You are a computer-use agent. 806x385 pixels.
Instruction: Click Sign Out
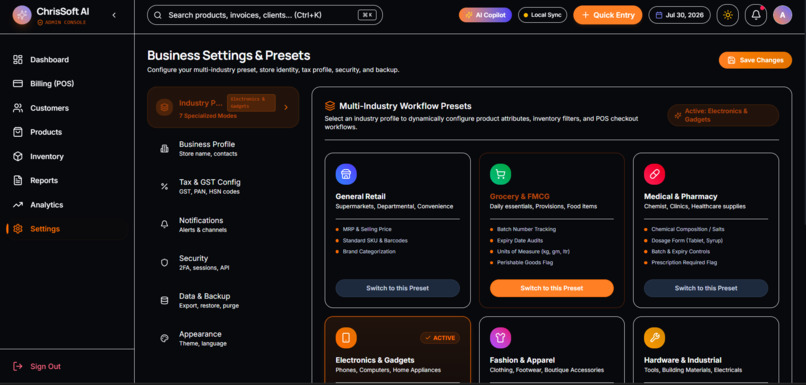click(37, 366)
